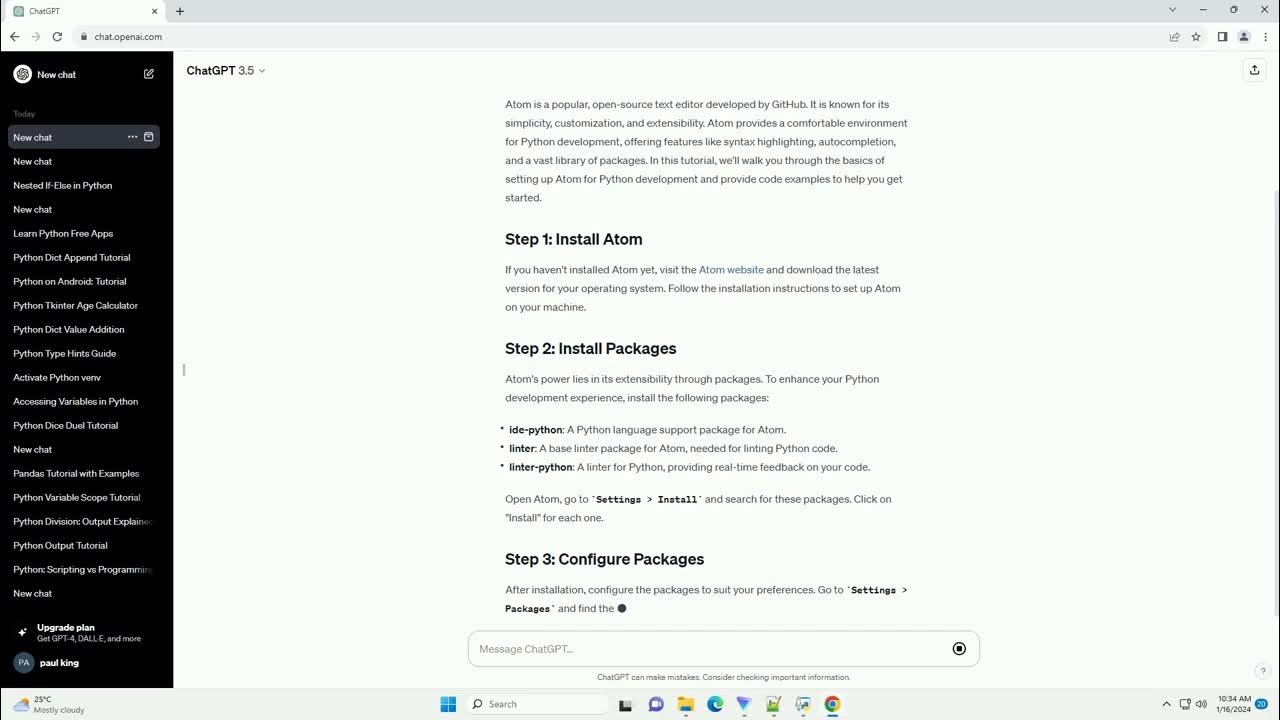Viewport: 1280px width, 720px height.
Task: Open browser side panel icon
Action: click(1222, 37)
